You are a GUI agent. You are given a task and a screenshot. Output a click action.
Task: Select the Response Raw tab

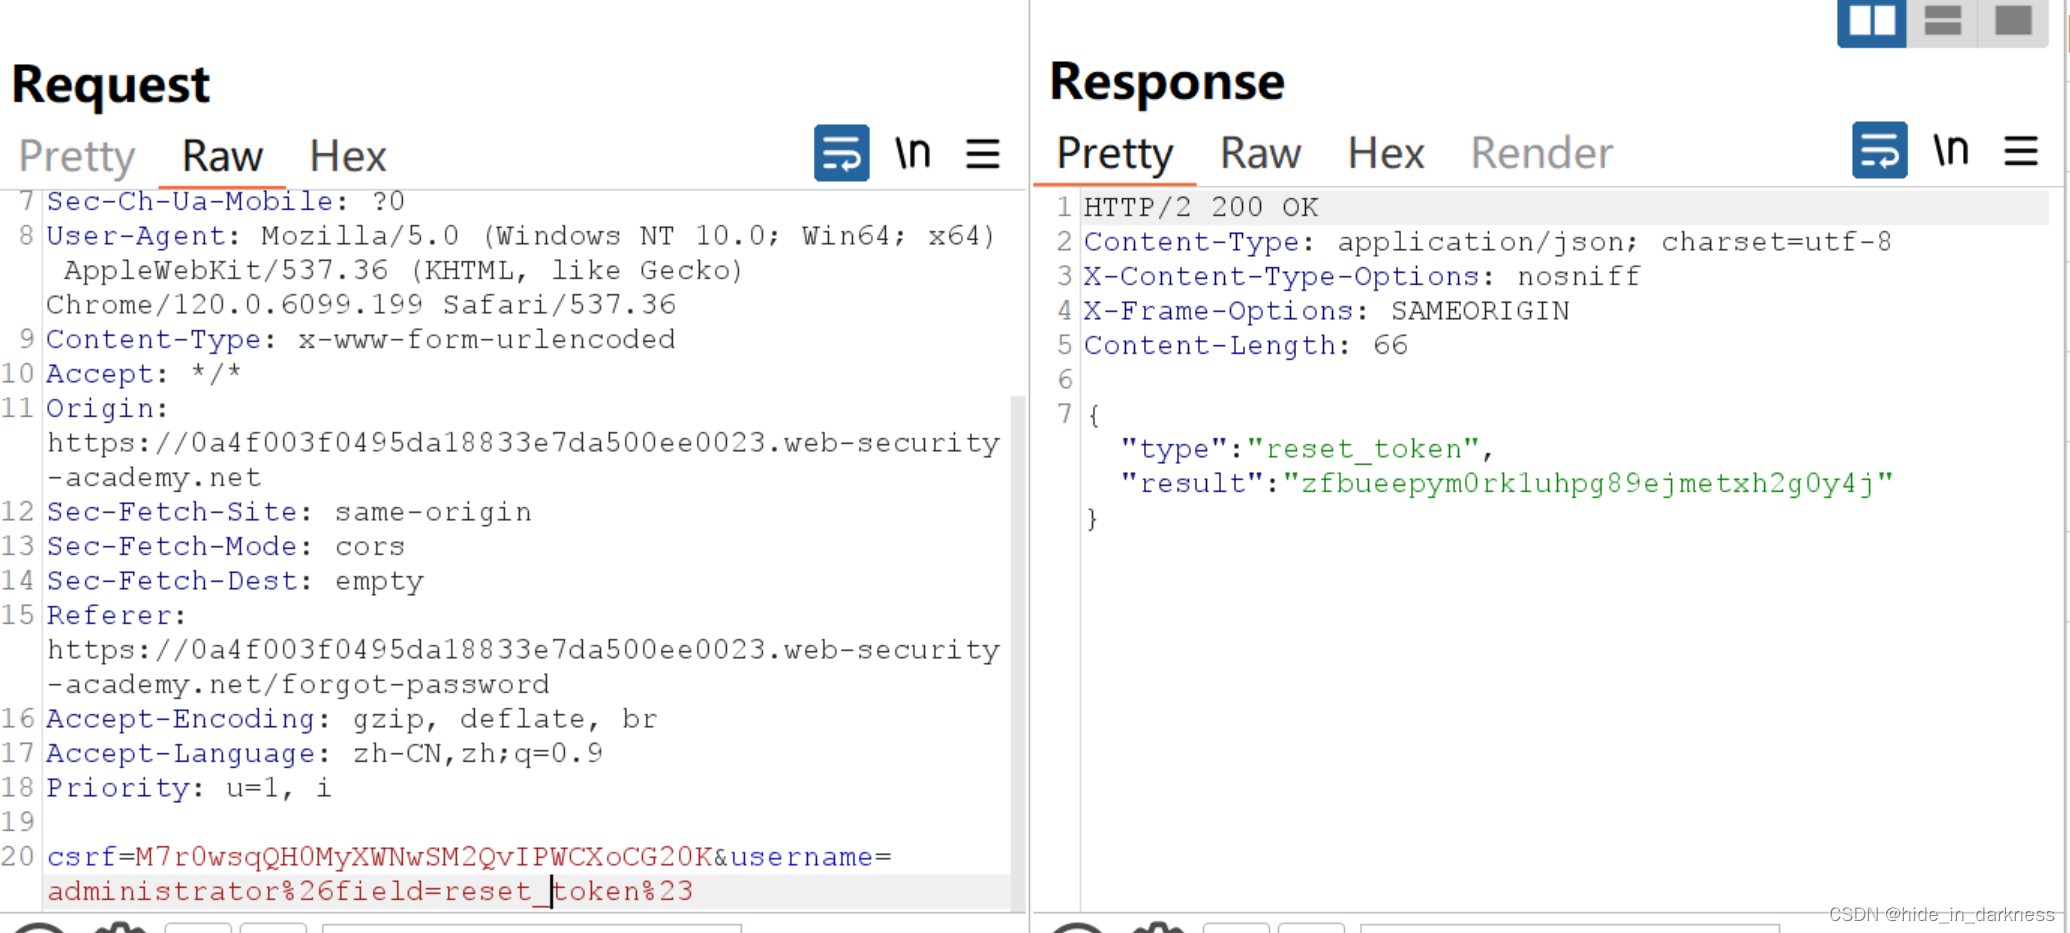(1260, 153)
